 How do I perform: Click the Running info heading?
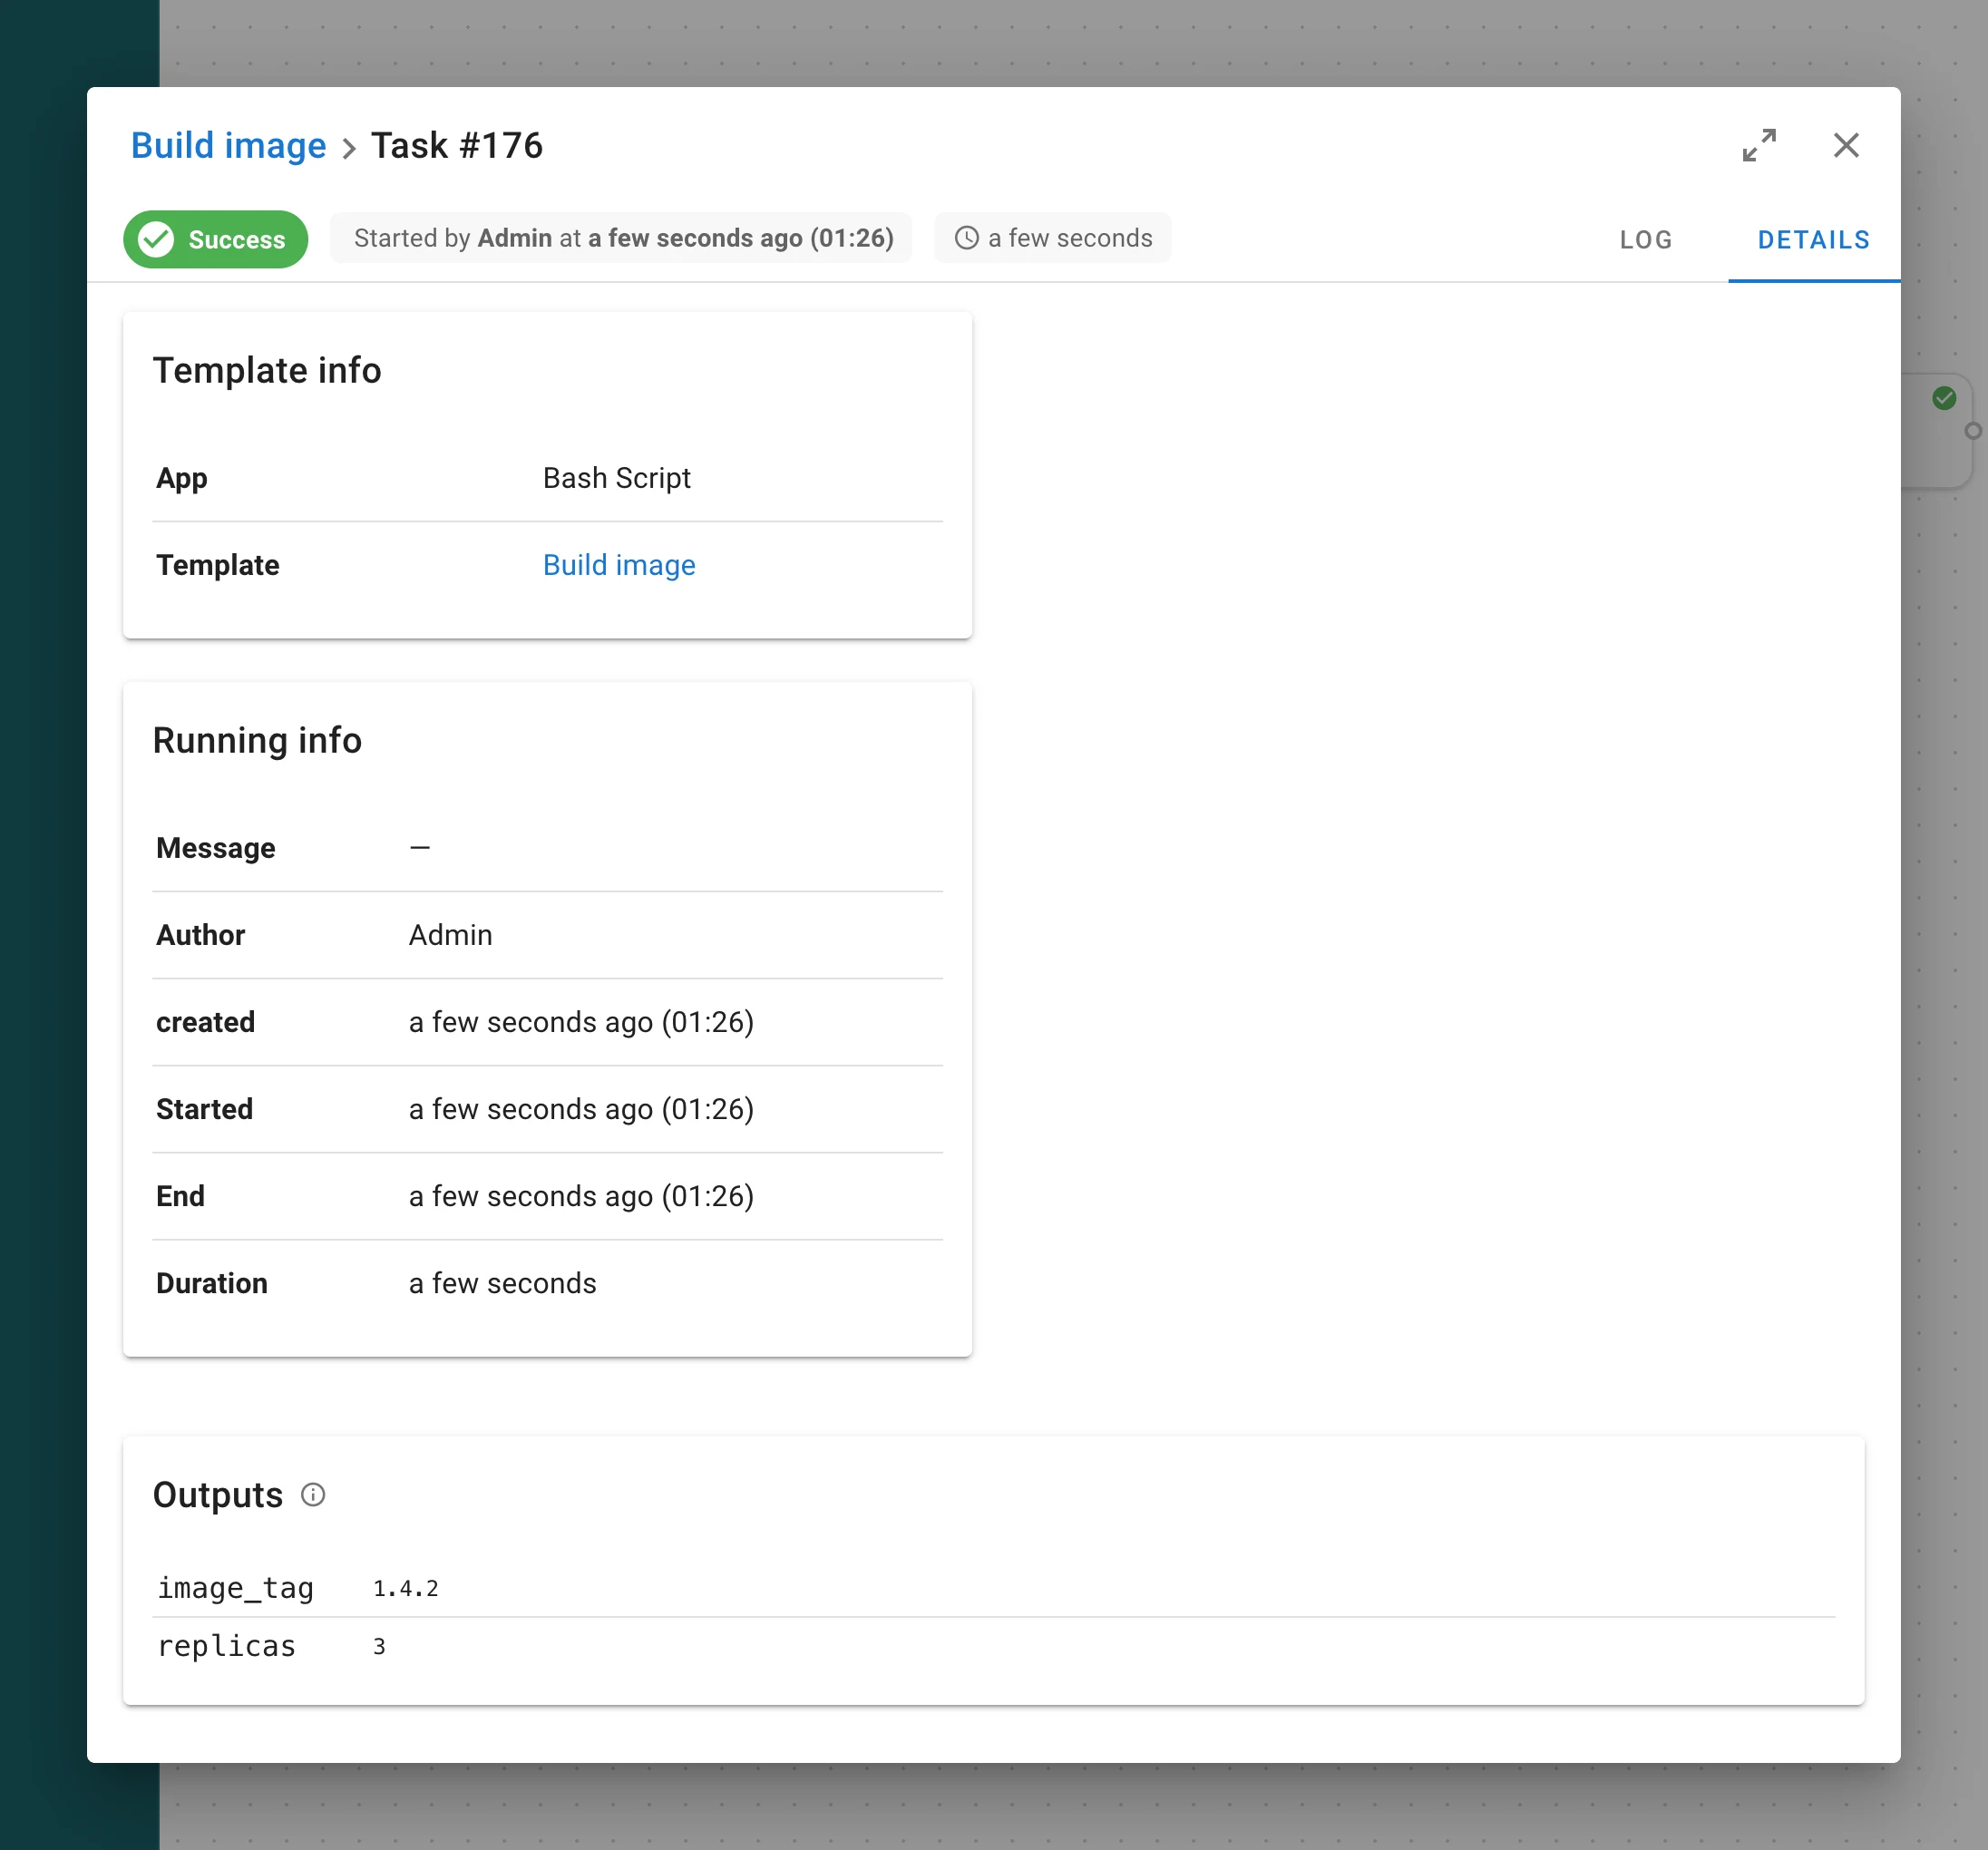point(257,740)
